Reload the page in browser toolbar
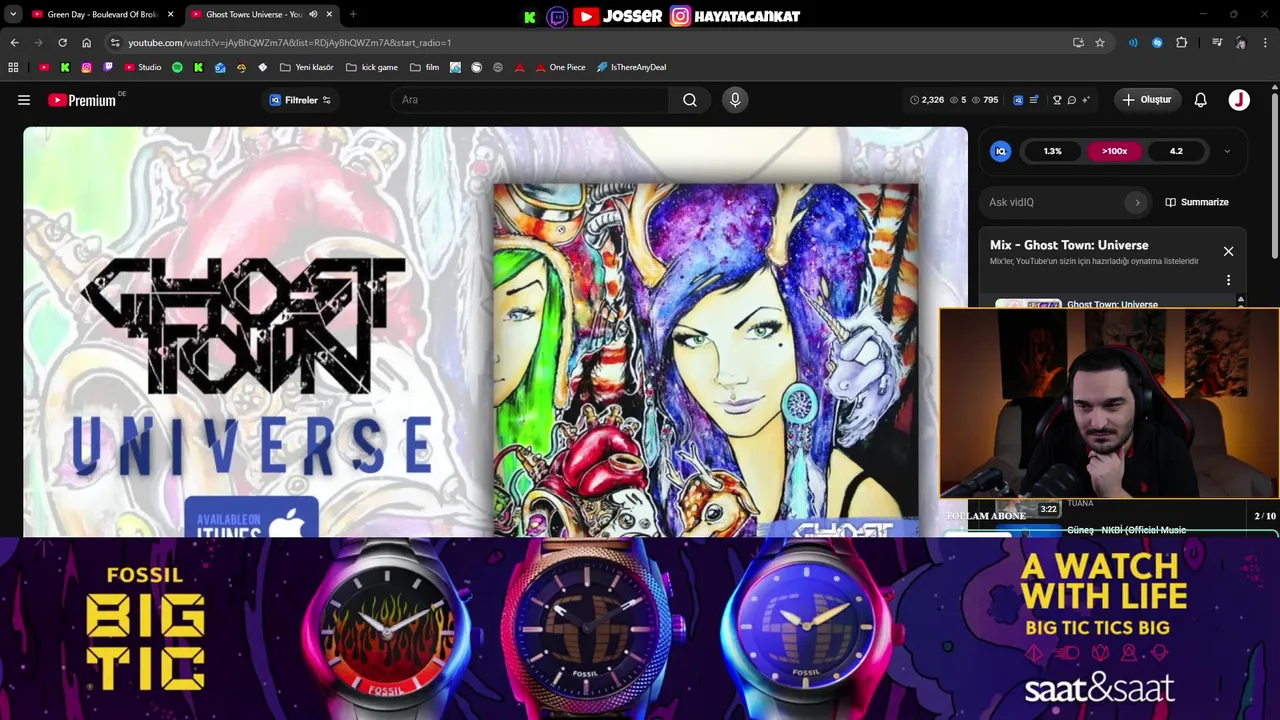 click(62, 43)
